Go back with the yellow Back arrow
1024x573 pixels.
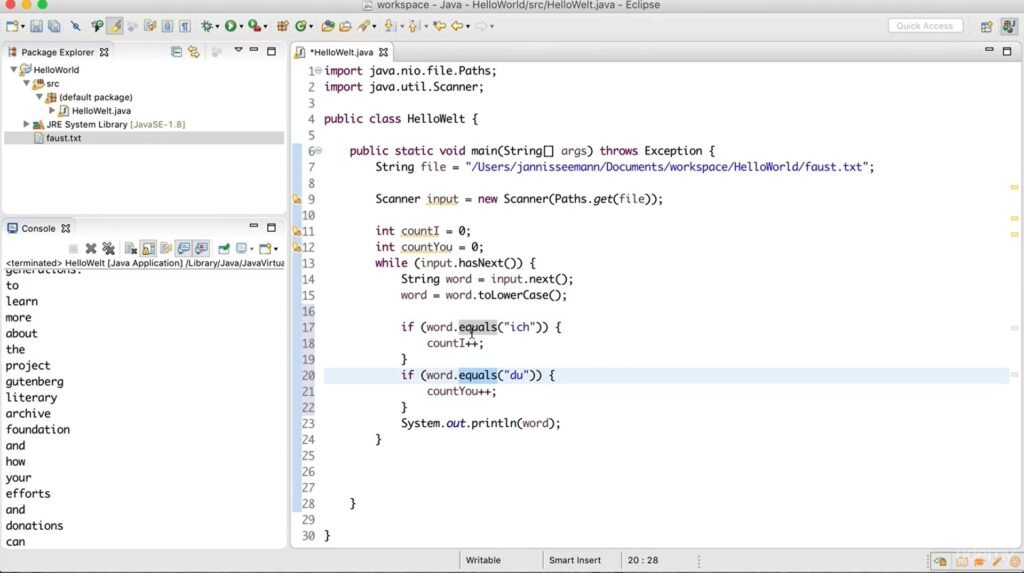(x=456, y=26)
